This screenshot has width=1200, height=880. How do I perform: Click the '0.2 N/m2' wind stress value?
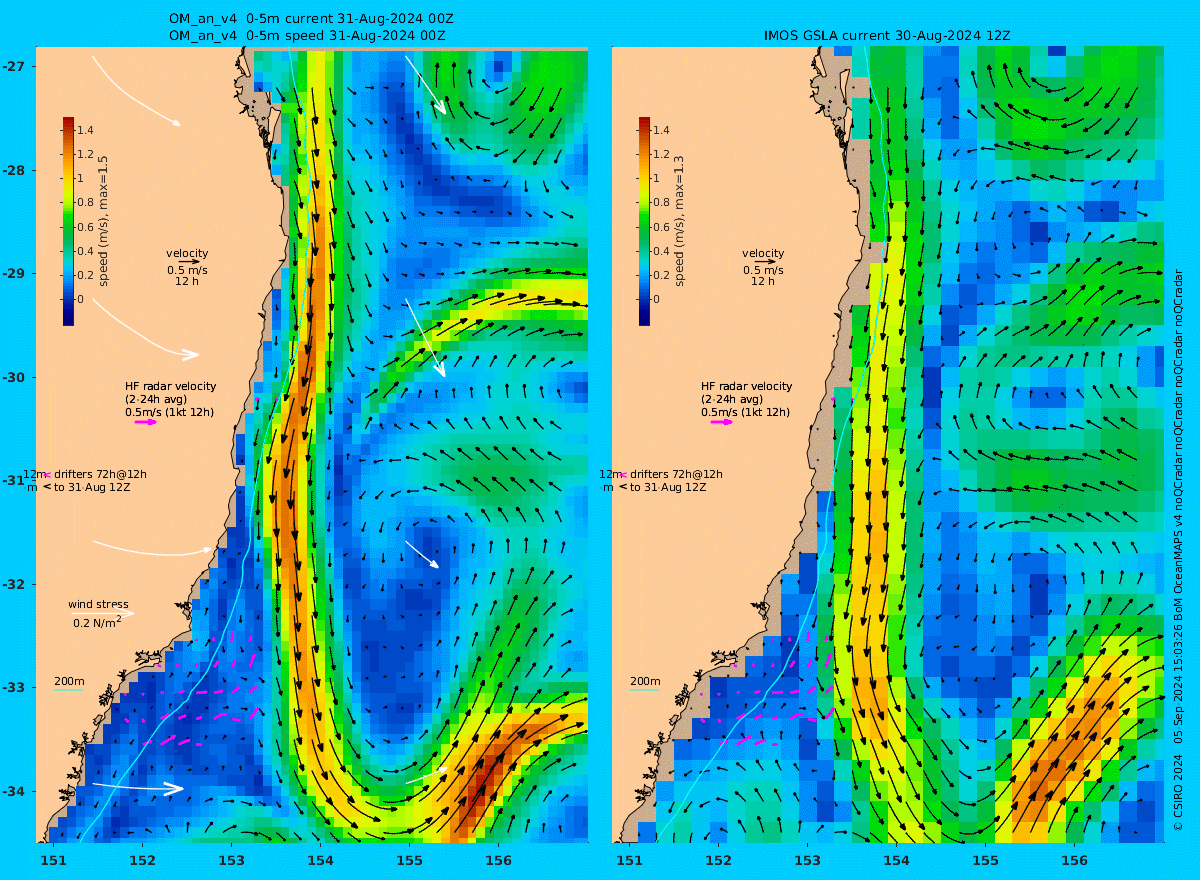tap(97, 622)
